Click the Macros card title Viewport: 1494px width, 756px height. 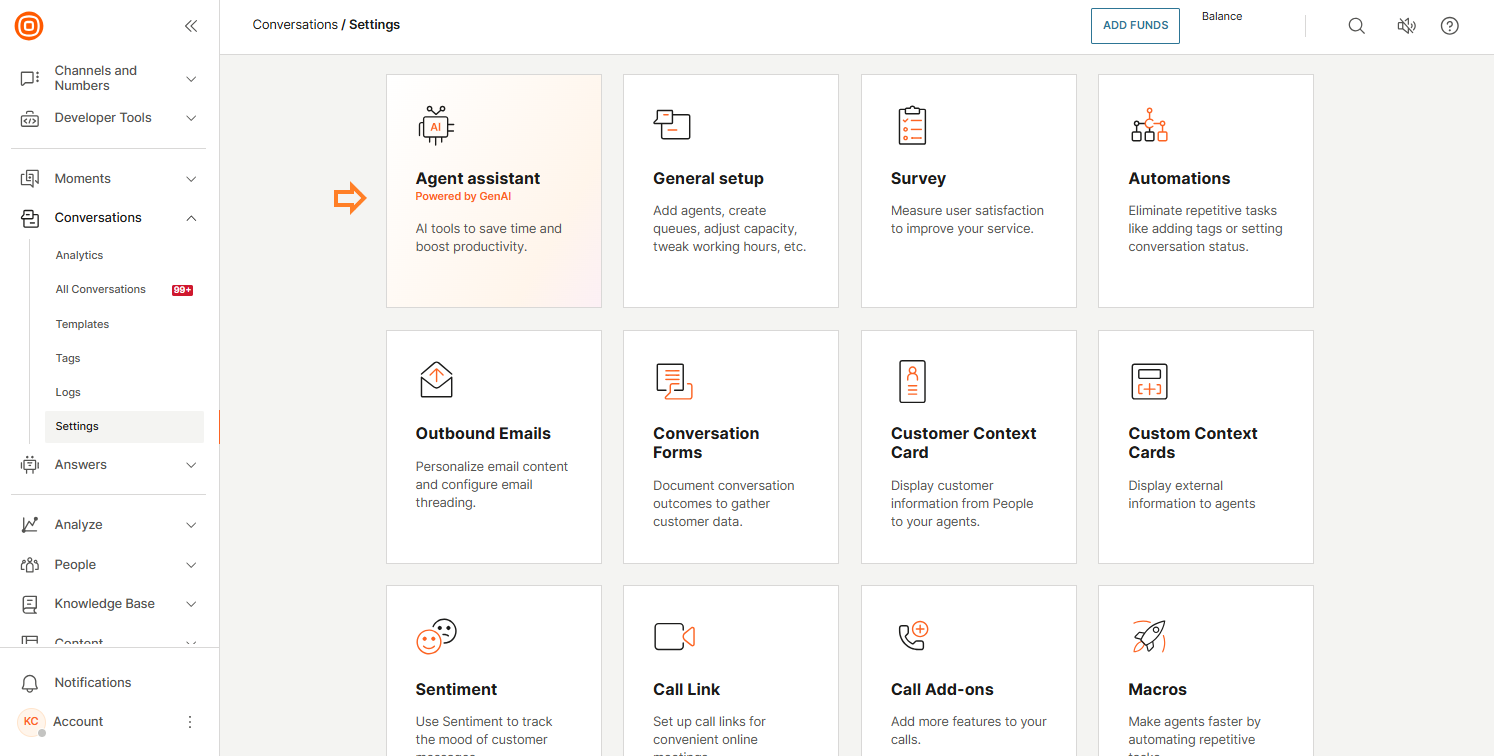(1157, 690)
